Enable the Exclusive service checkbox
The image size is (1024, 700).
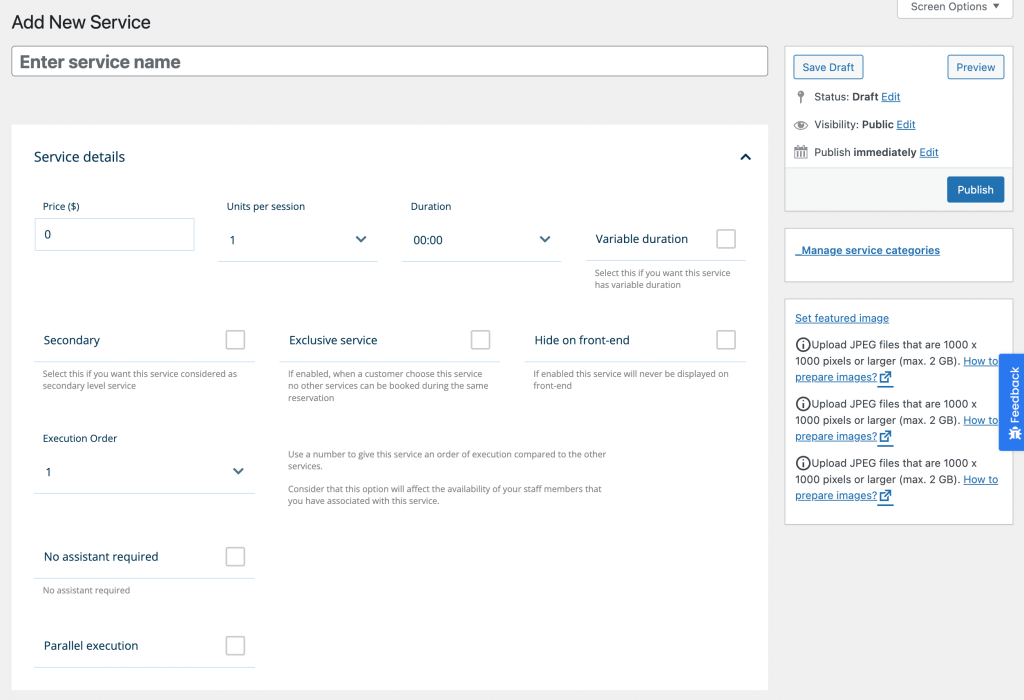(x=480, y=340)
